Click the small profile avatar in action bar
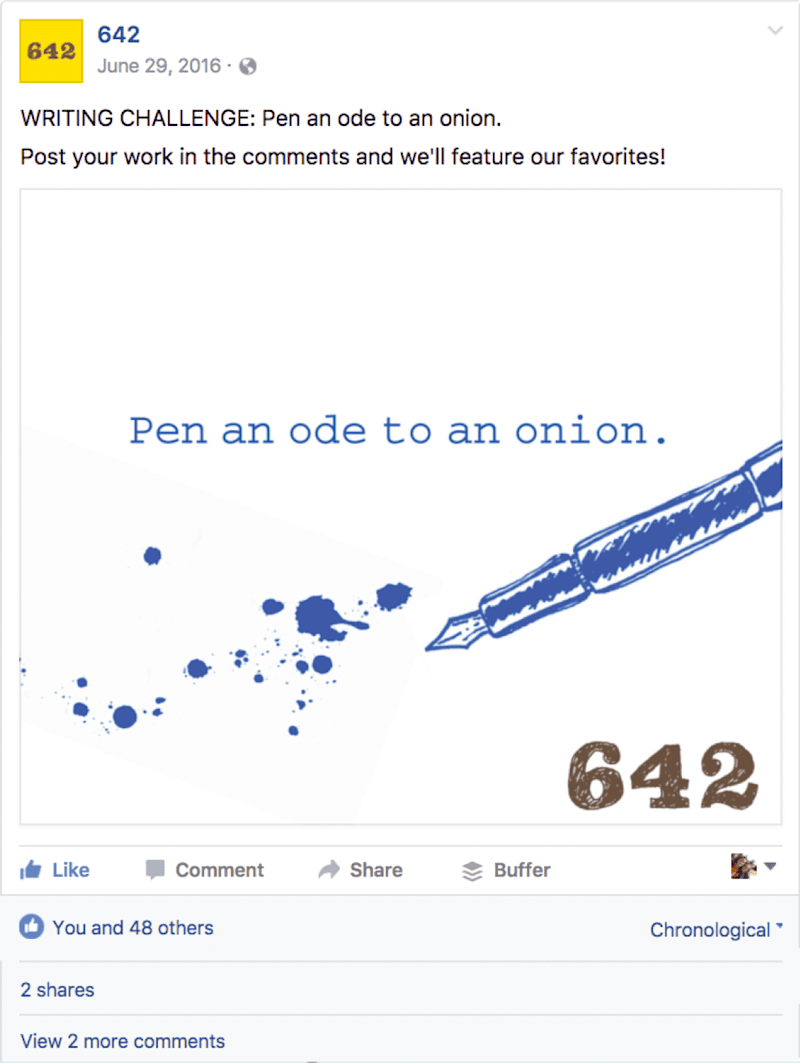The image size is (800, 1063). tap(743, 866)
